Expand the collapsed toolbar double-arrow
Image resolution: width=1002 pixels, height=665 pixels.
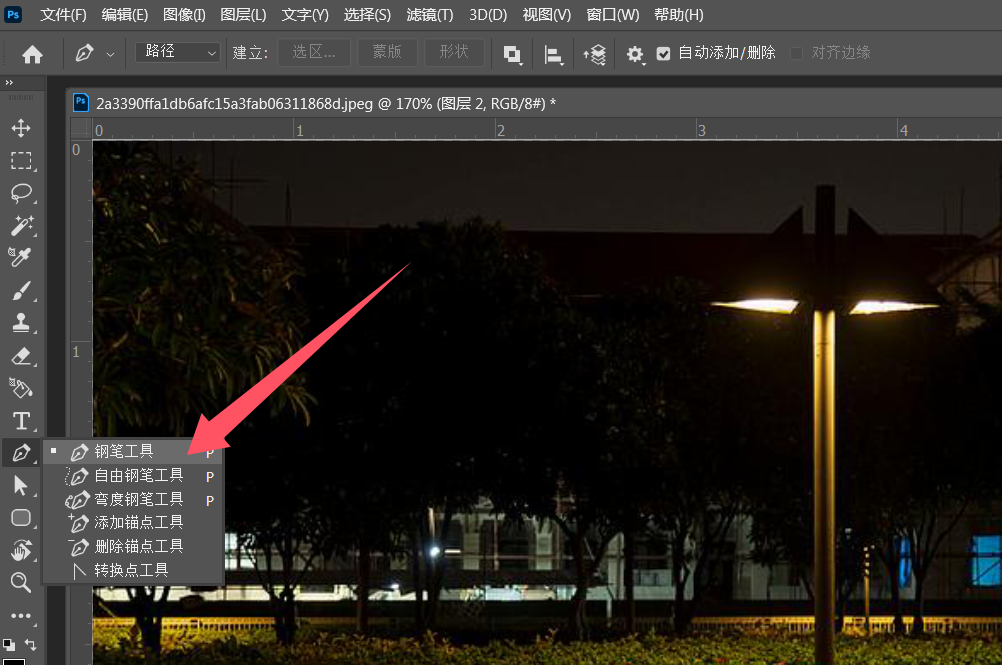[9, 82]
